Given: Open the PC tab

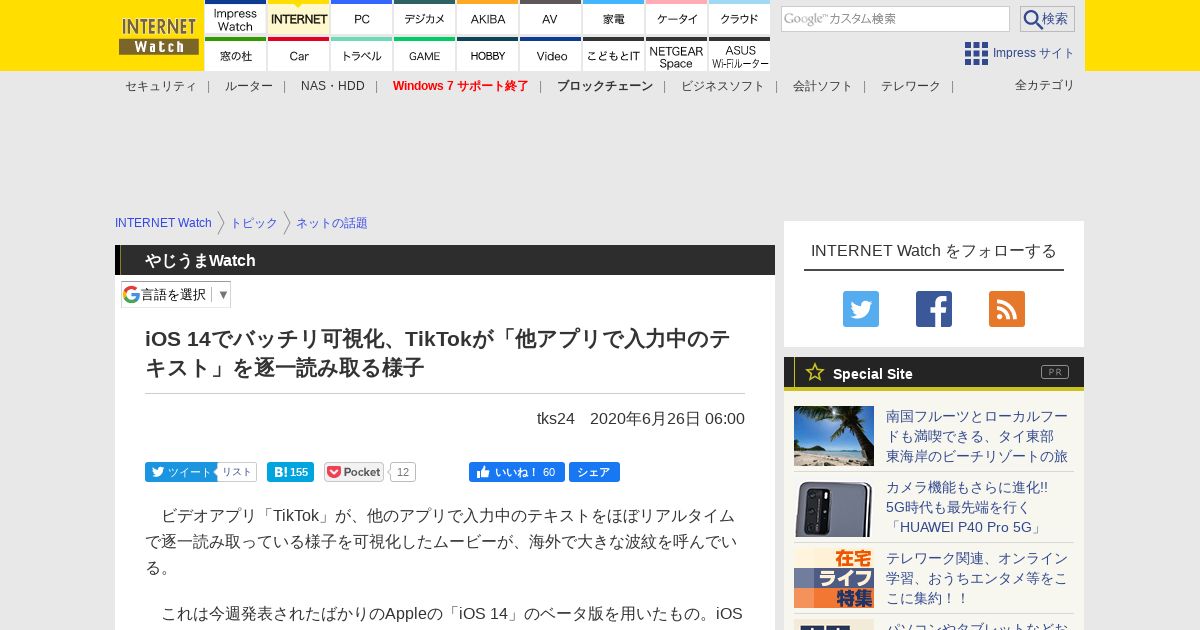Looking at the screenshot, I should click(362, 19).
